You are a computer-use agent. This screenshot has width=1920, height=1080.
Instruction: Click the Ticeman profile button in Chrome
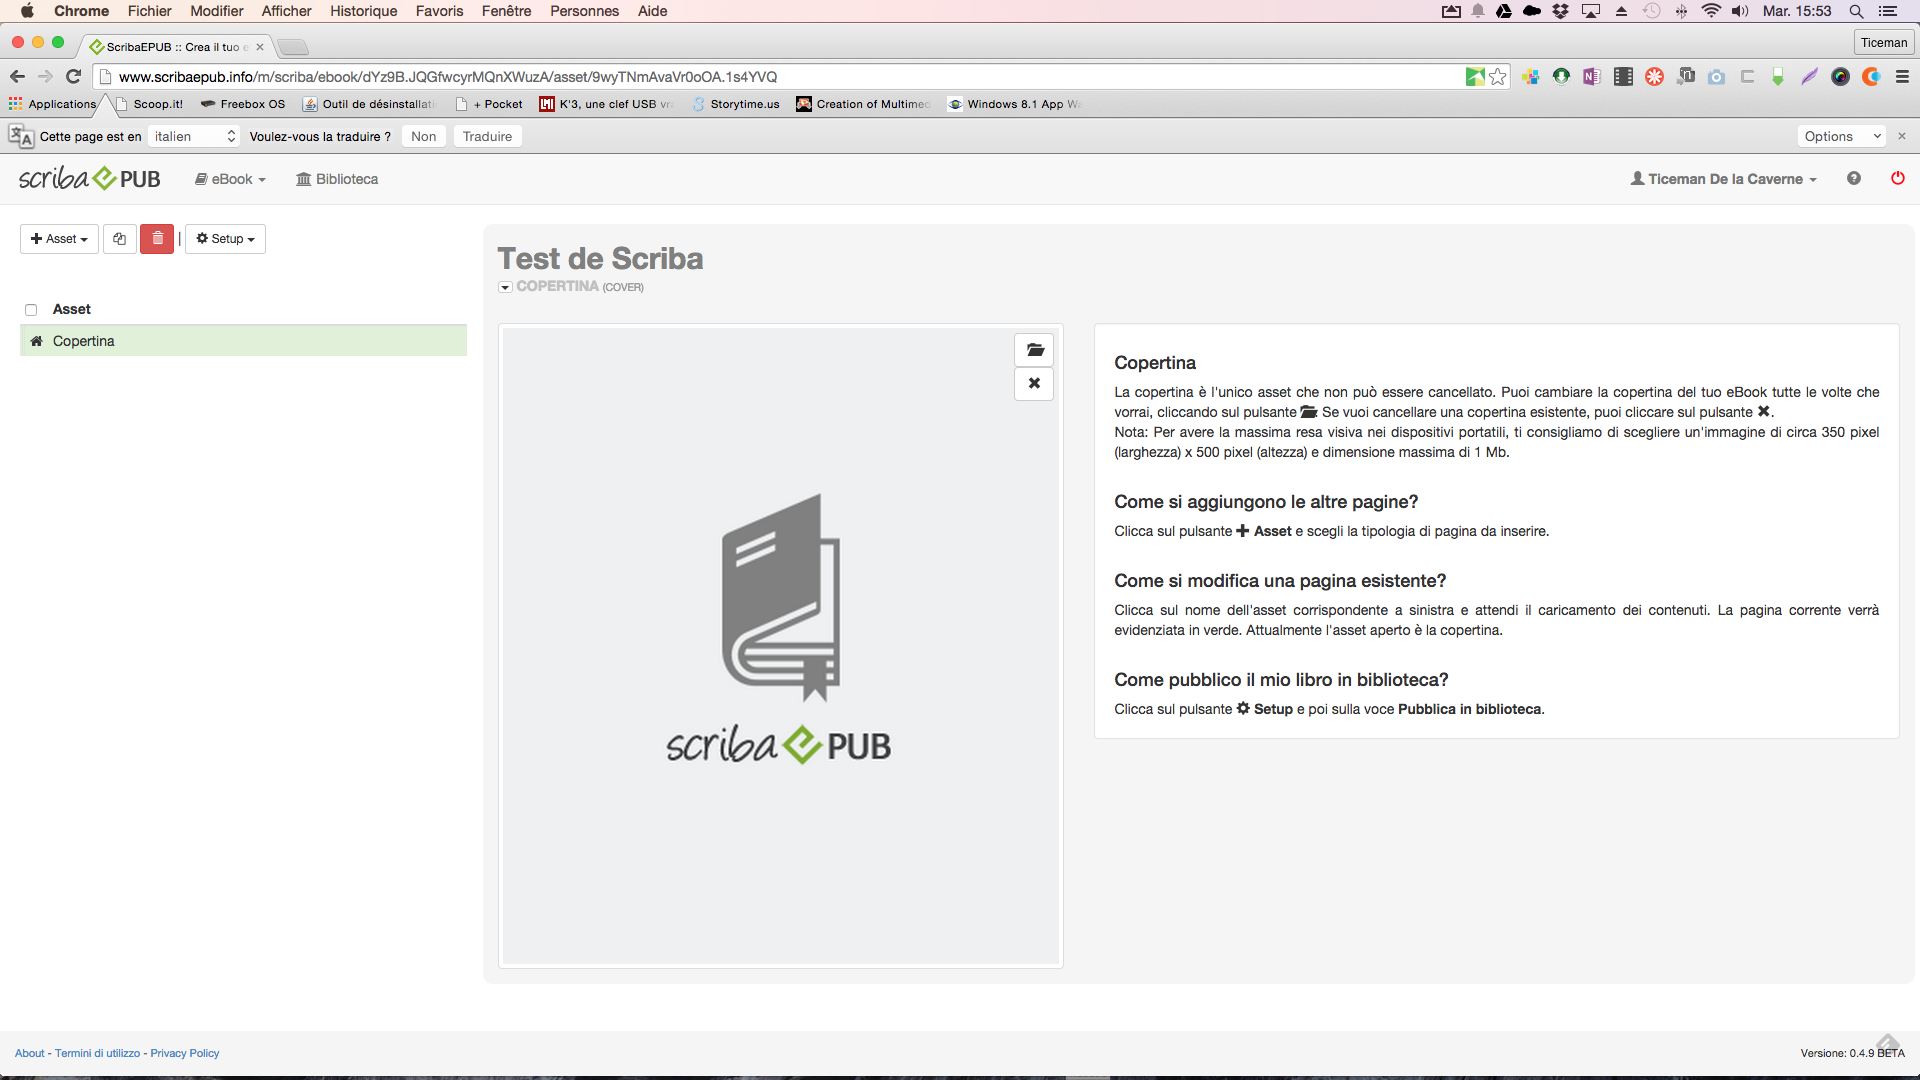(1884, 42)
